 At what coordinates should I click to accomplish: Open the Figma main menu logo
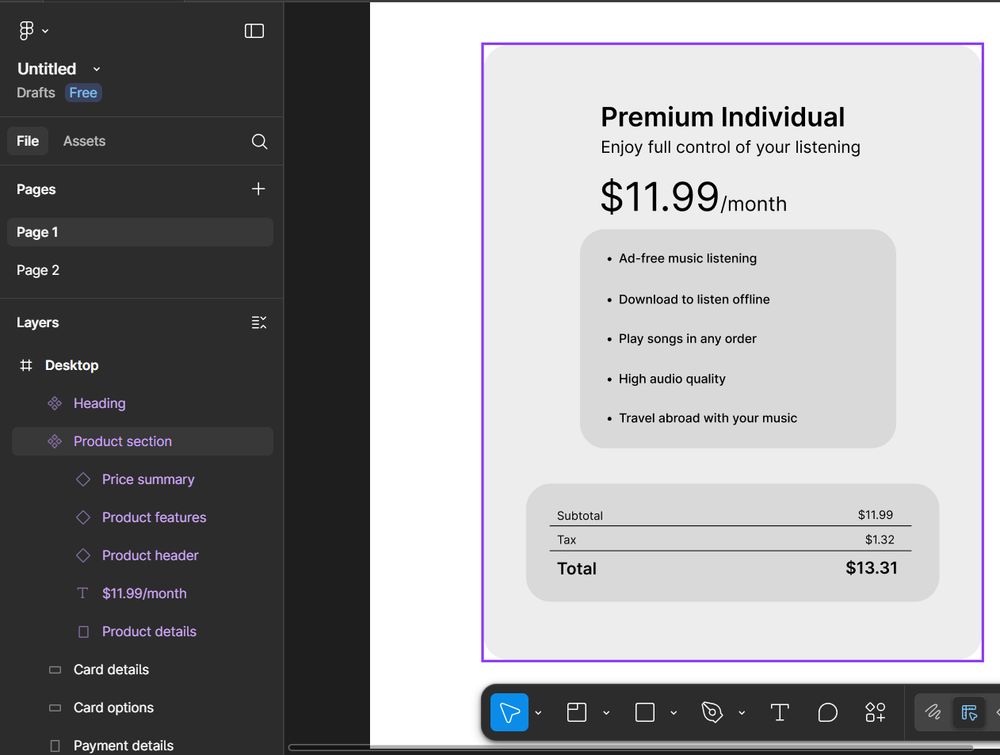pos(26,31)
